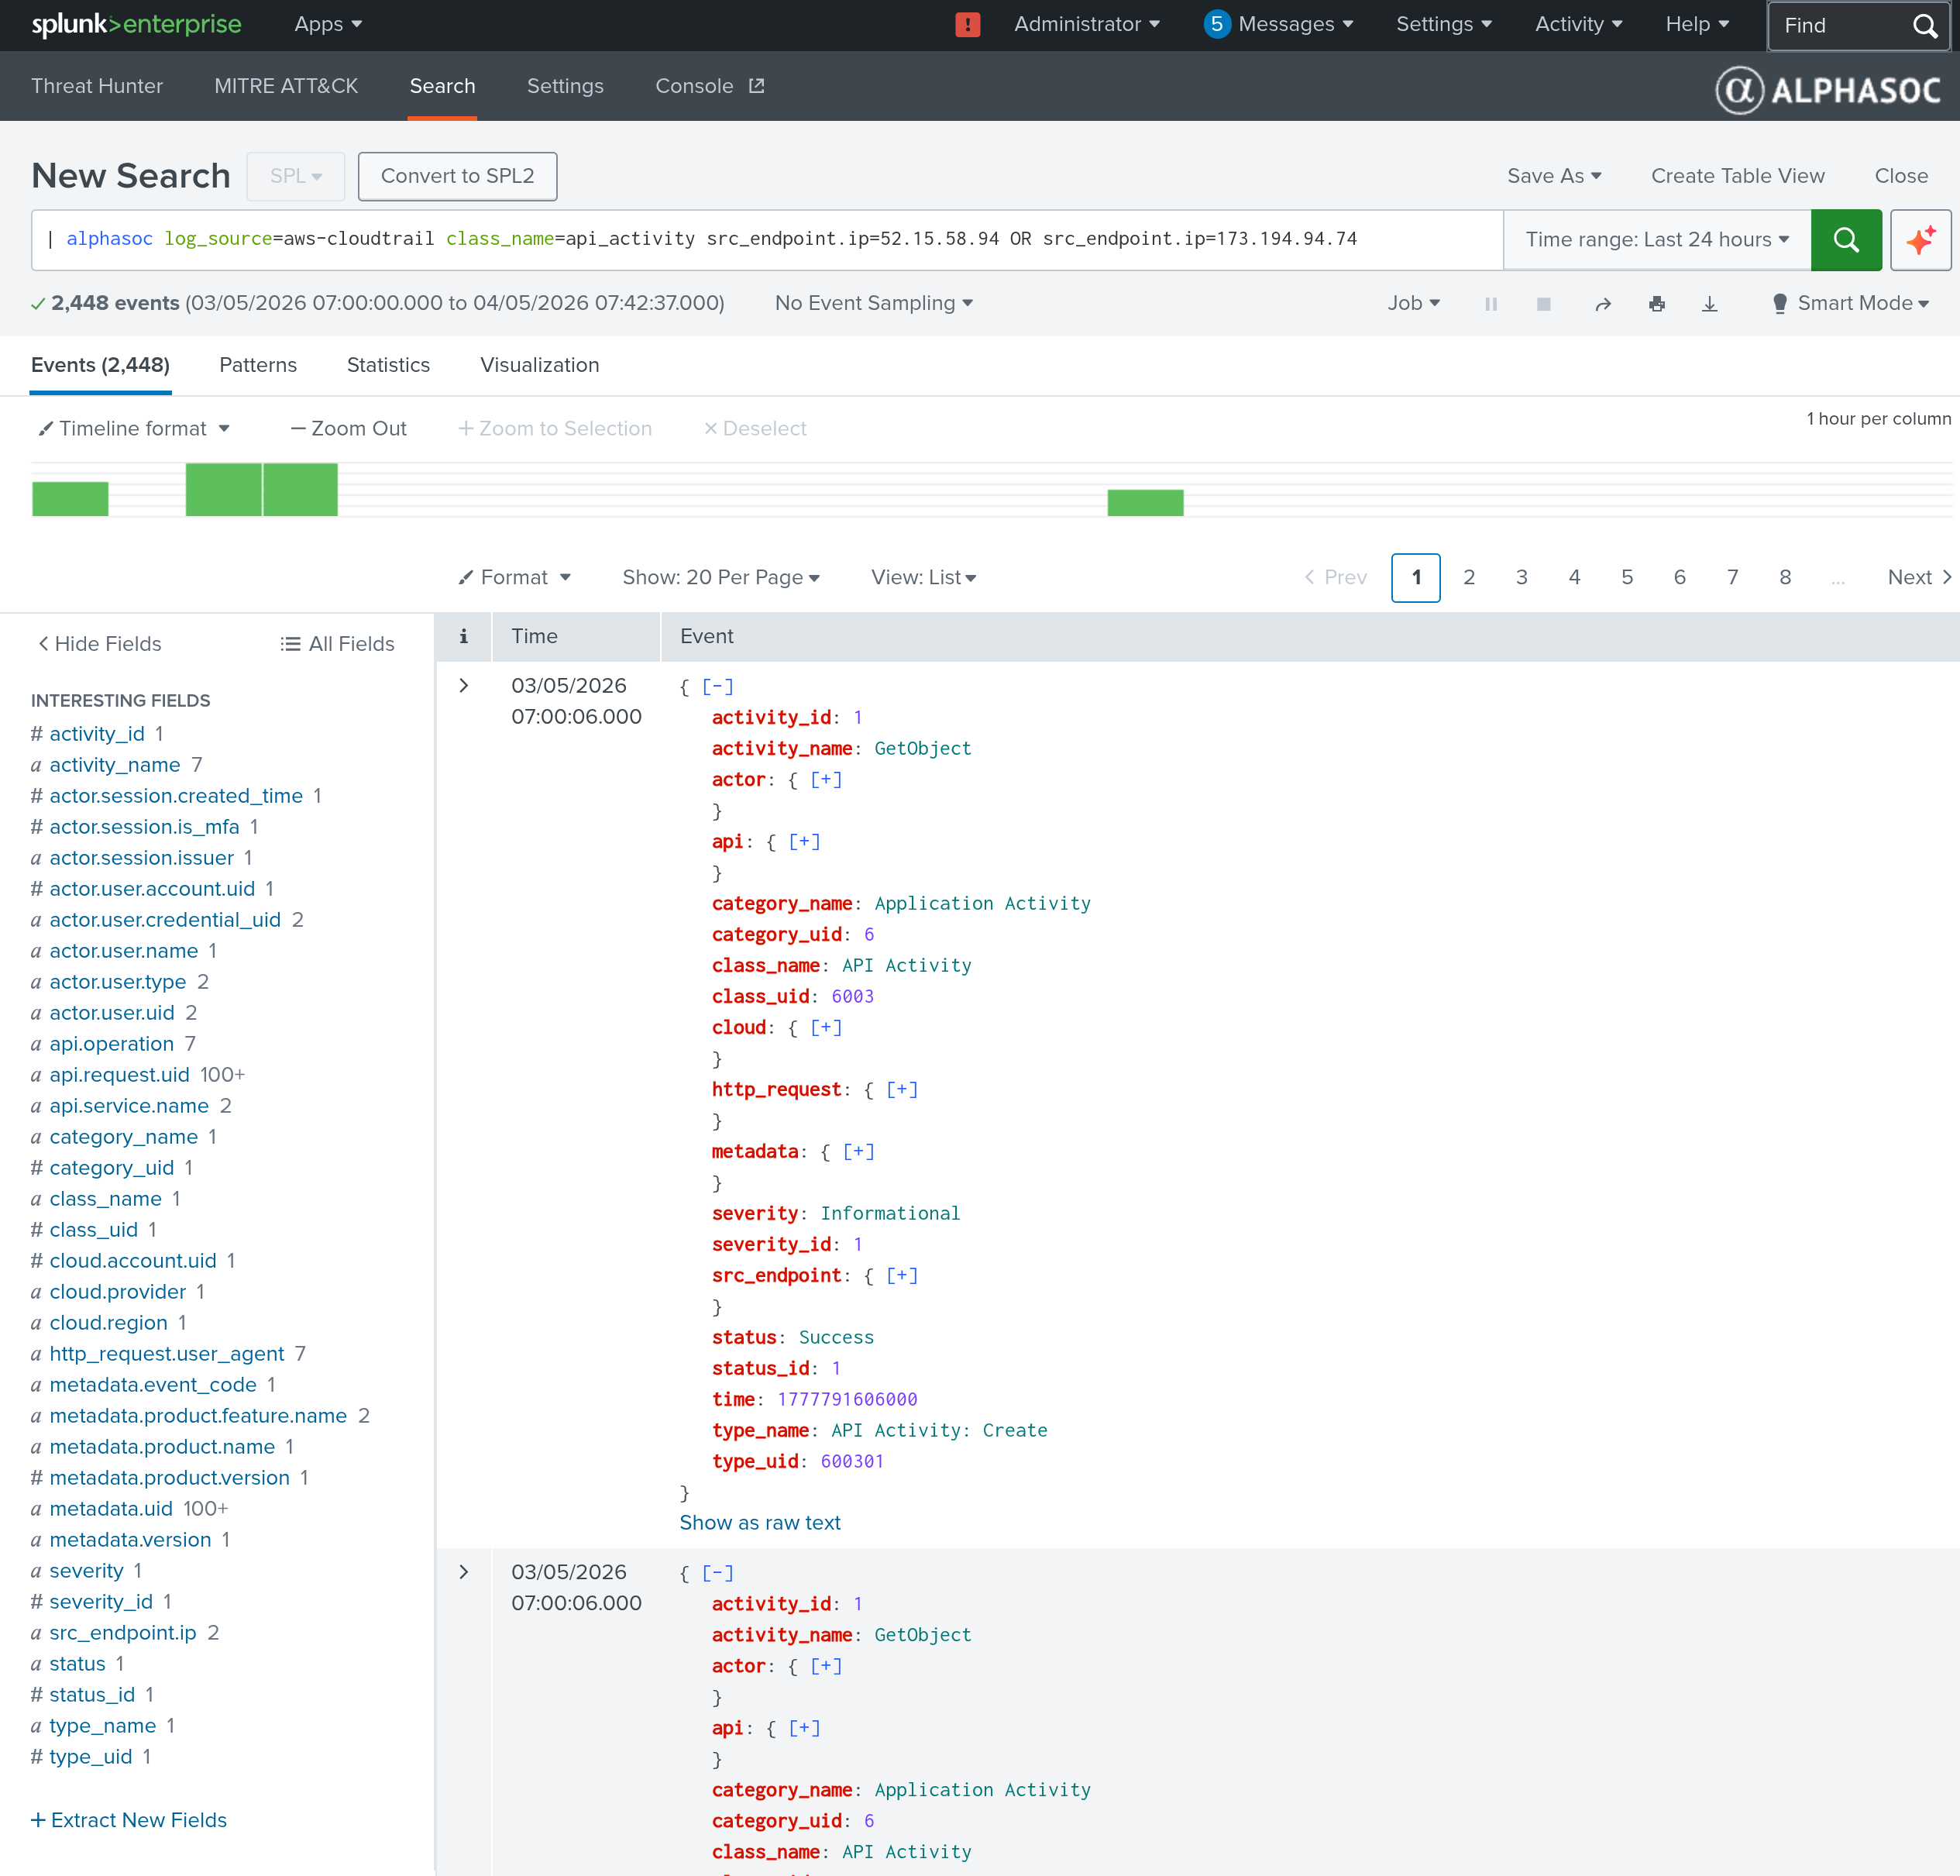The height and width of the screenshot is (1876, 1960).
Task: Click the info column header icon
Action: tap(463, 636)
